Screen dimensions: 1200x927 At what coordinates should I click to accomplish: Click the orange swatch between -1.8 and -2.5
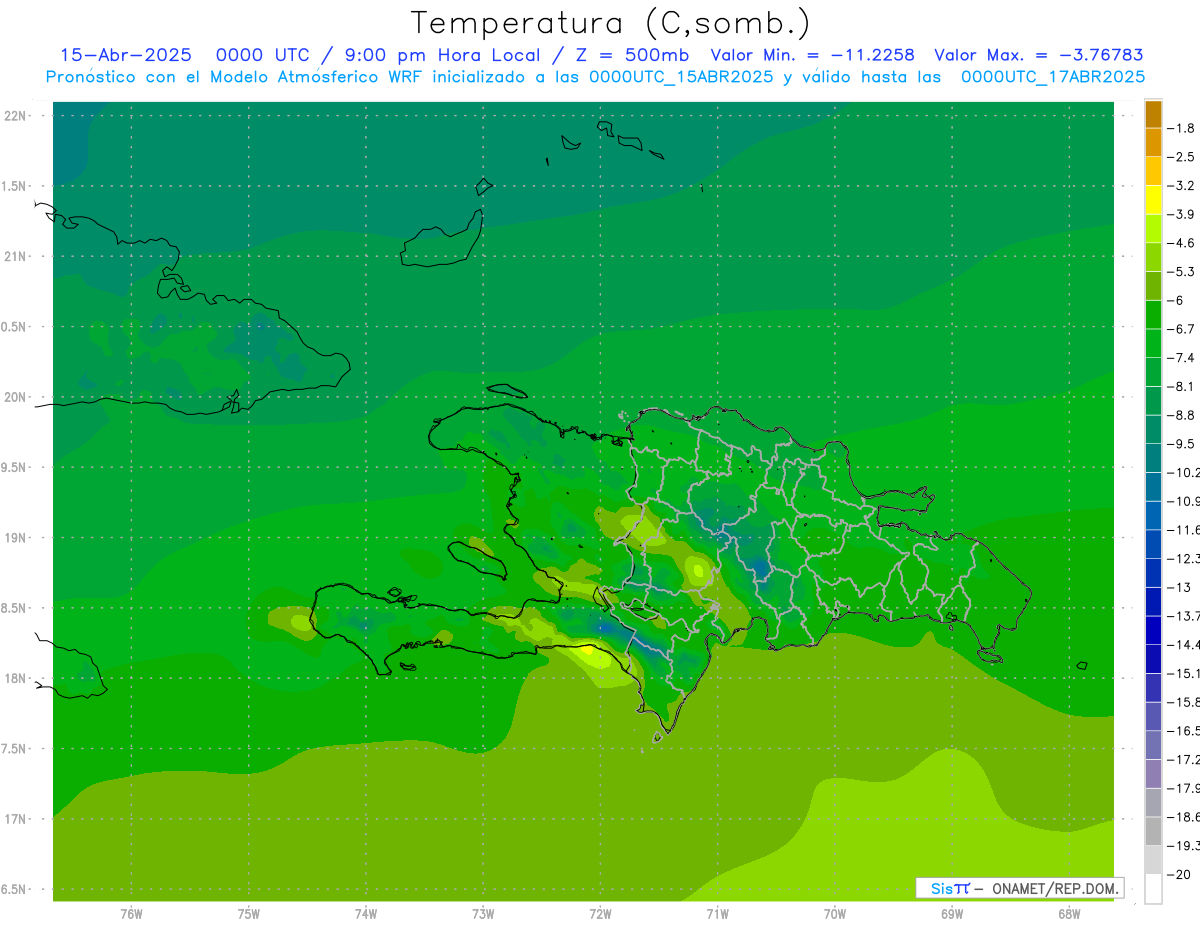click(x=1153, y=142)
